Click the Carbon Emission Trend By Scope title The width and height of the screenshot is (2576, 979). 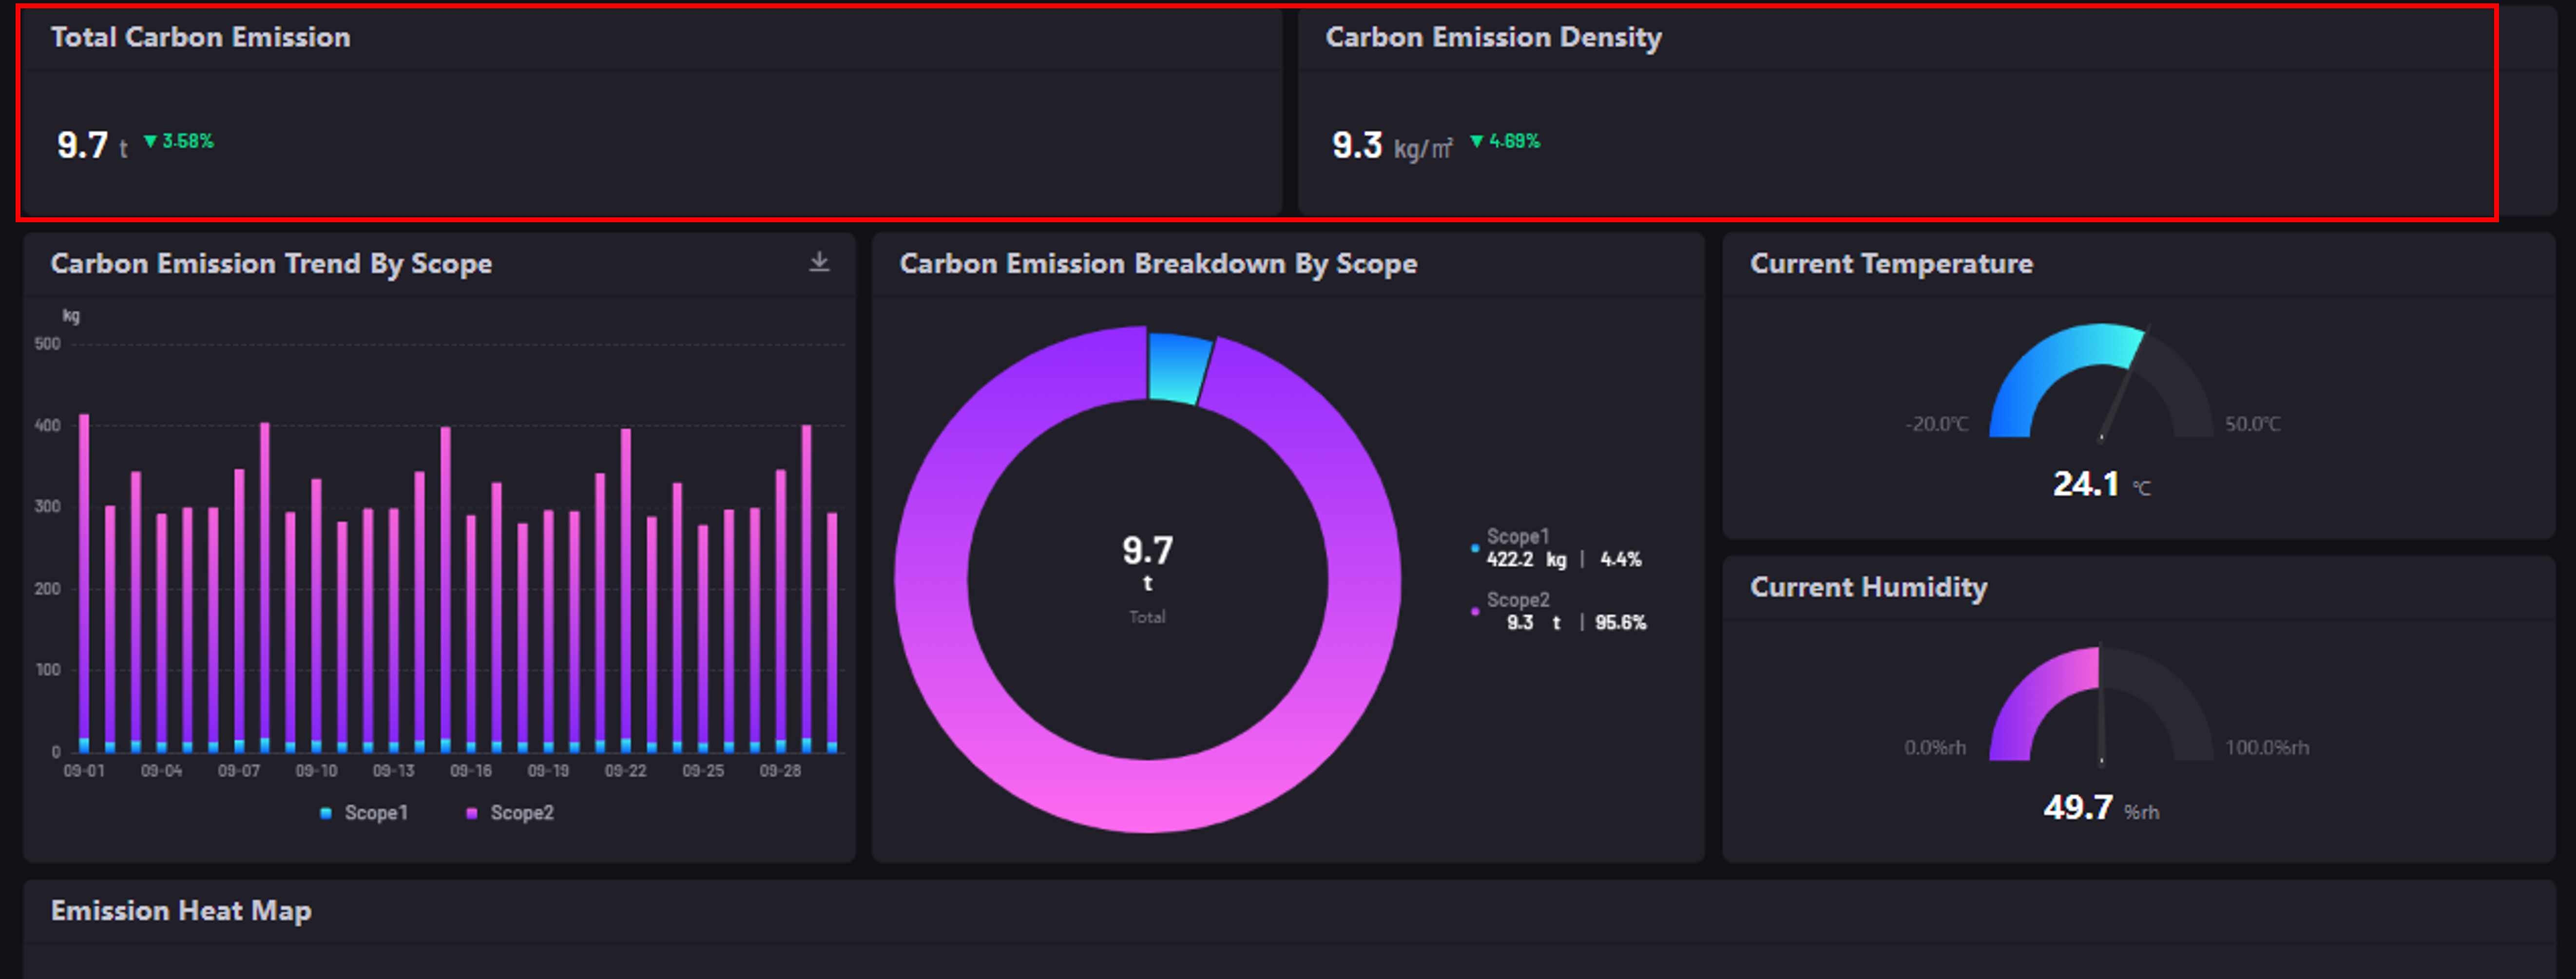(x=271, y=264)
